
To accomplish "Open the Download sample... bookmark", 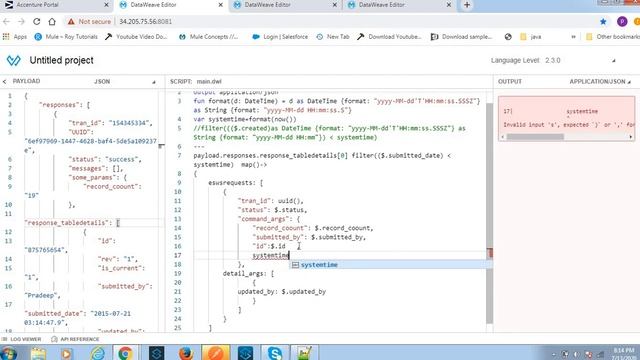I will click(x=462, y=37).
